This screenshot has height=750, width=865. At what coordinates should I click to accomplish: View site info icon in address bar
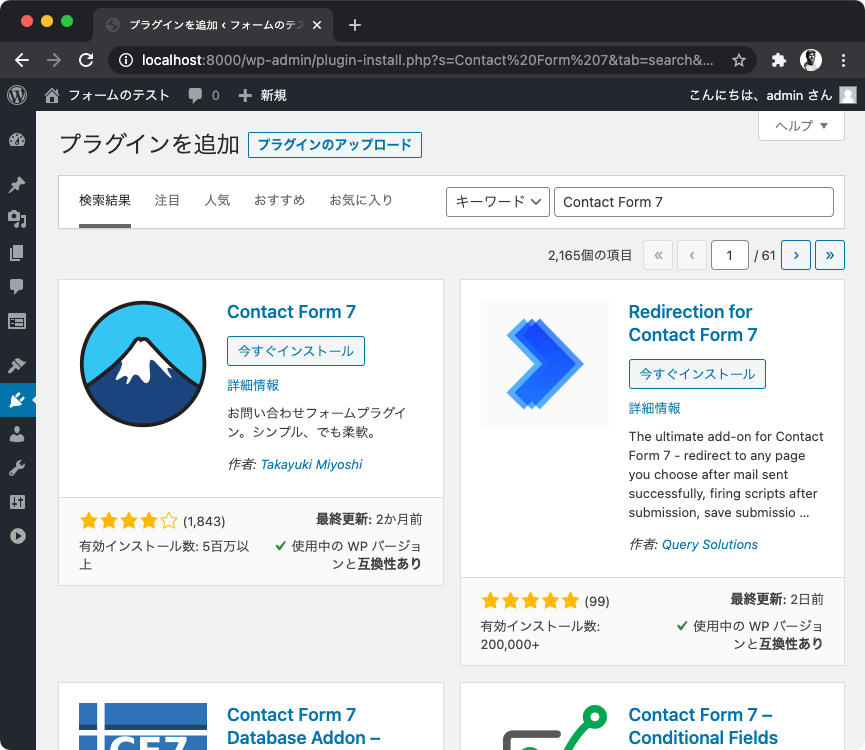point(126,60)
